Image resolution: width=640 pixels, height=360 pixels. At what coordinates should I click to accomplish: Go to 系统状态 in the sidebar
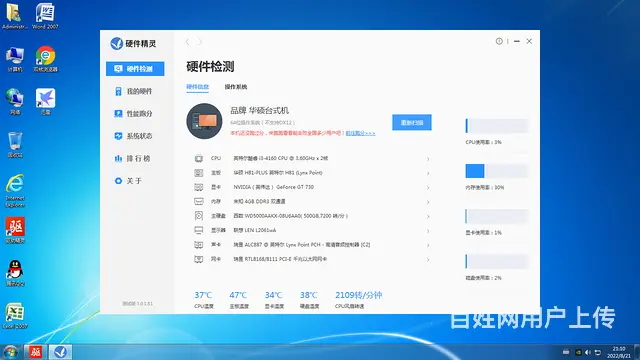133,136
